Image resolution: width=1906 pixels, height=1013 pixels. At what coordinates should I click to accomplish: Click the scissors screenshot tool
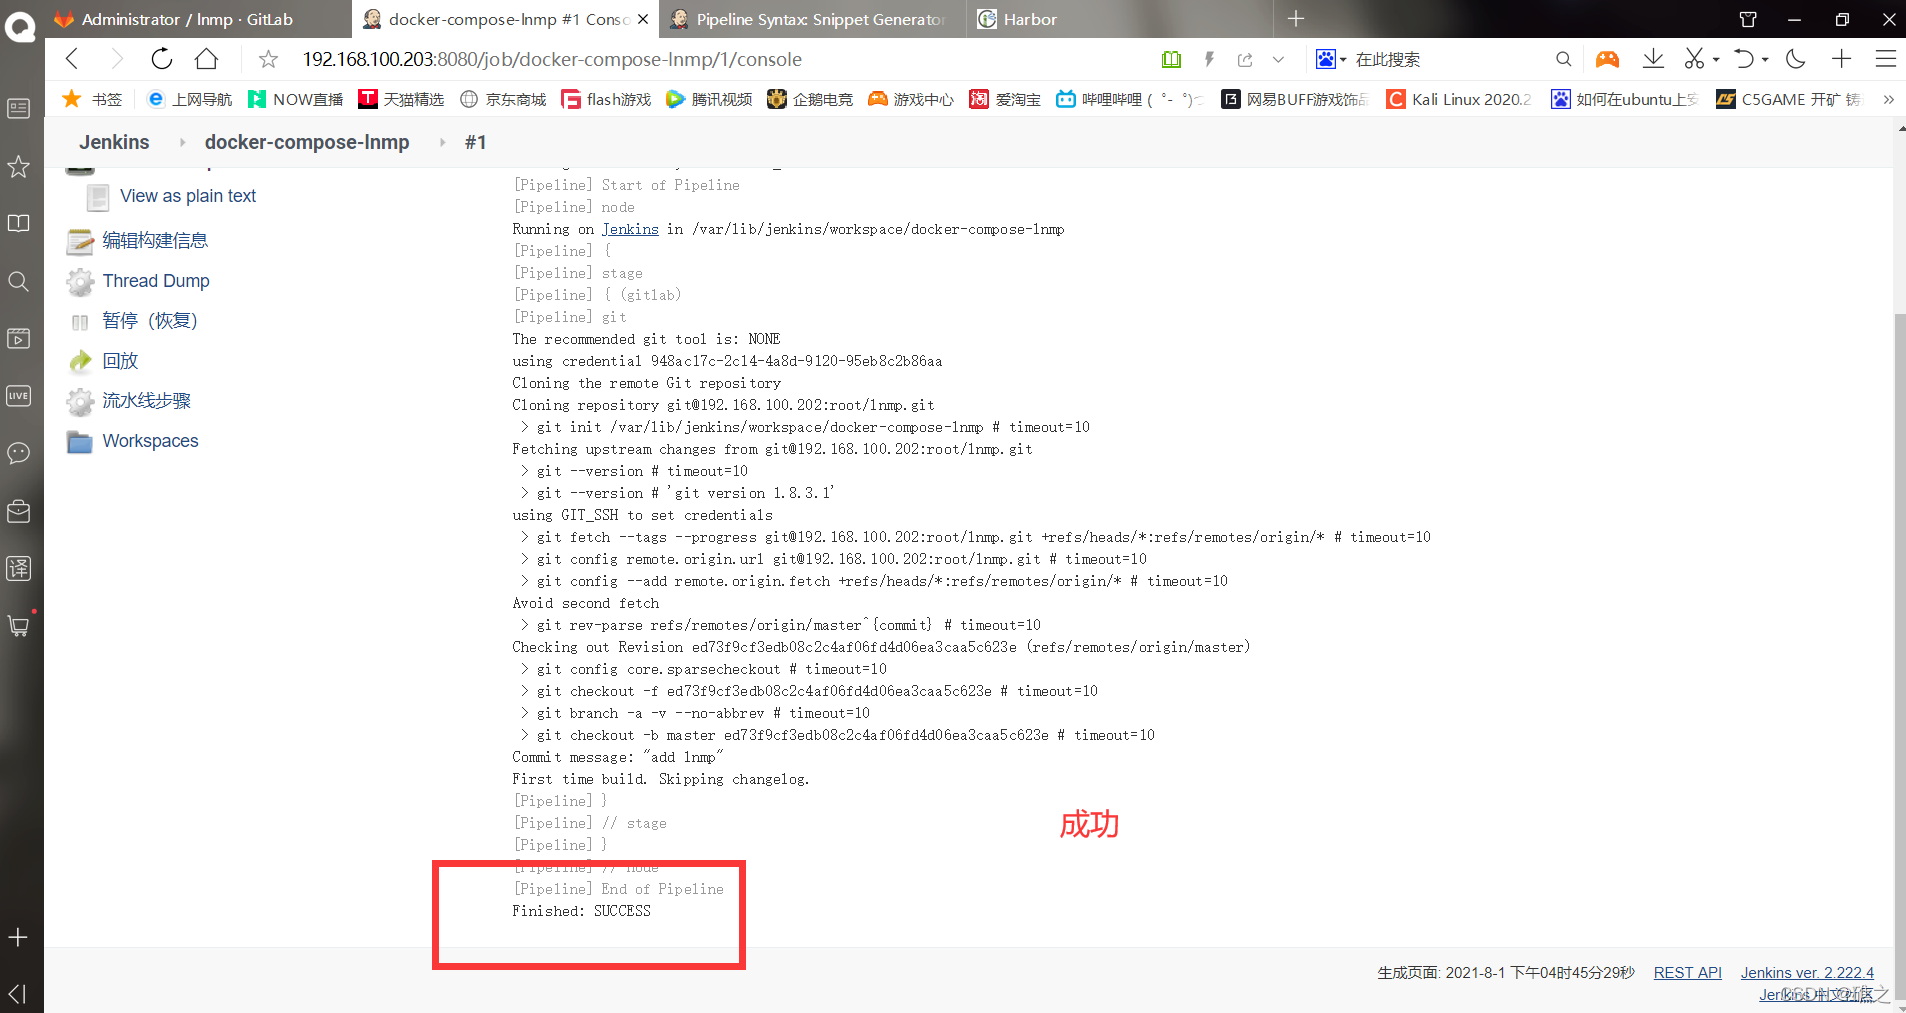click(x=1693, y=59)
